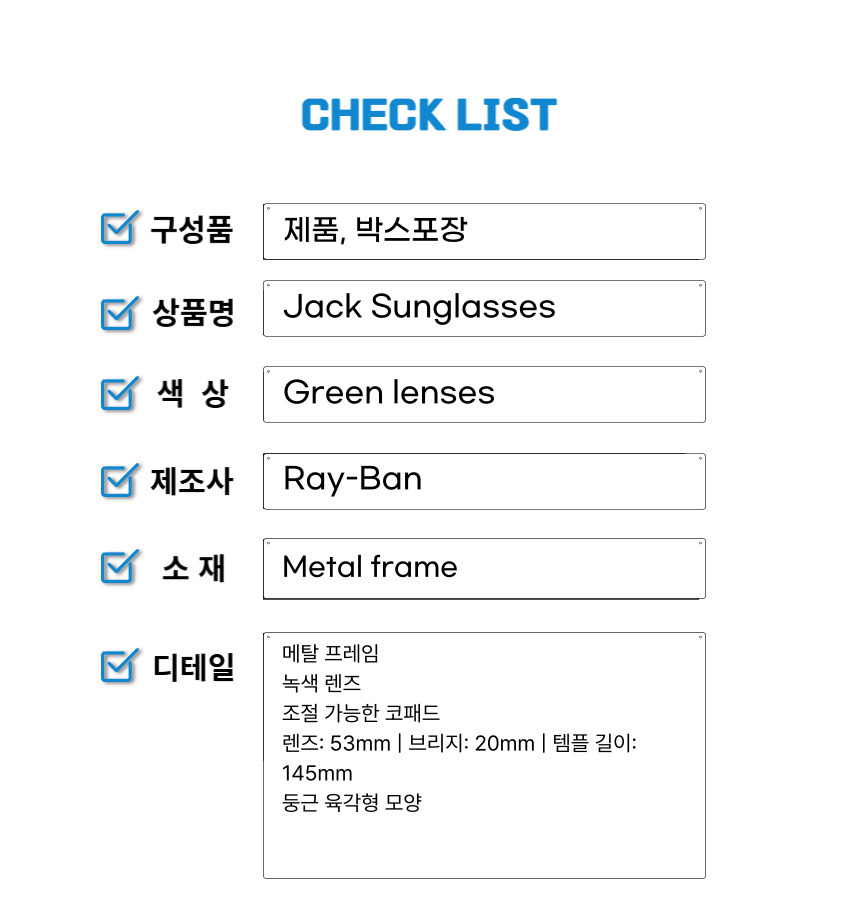Toggle the 디테일 checkbox
Image resolution: width=860 pixels, height=900 pixels.
click(x=119, y=665)
